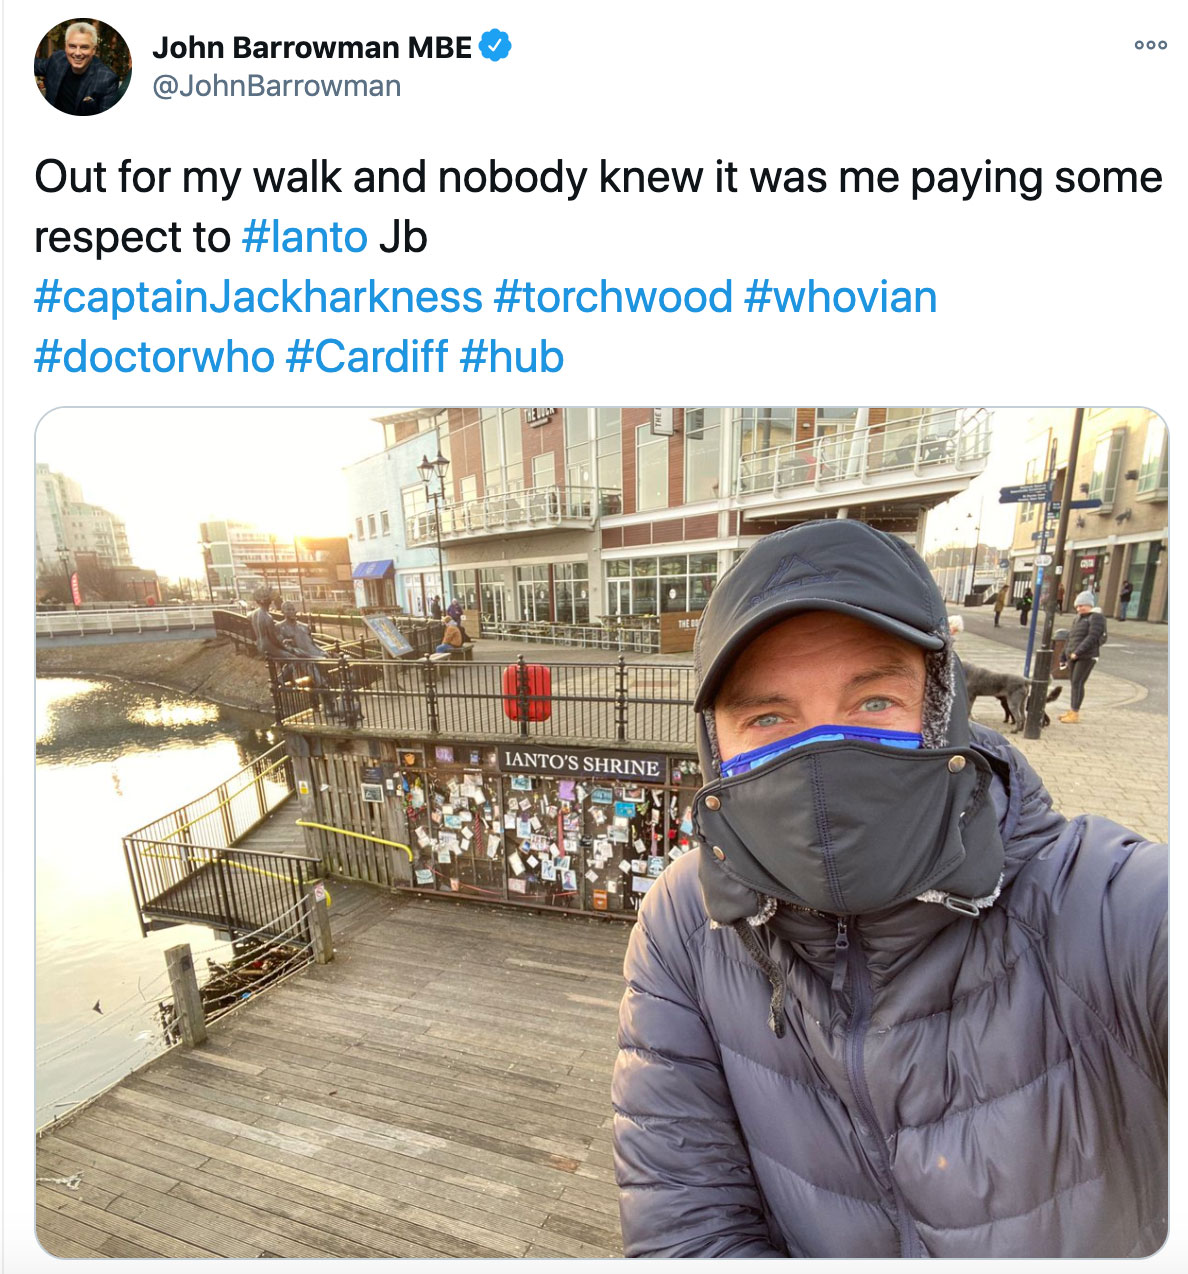
Task: Click the #hub hashtag
Action: (512, 357)
